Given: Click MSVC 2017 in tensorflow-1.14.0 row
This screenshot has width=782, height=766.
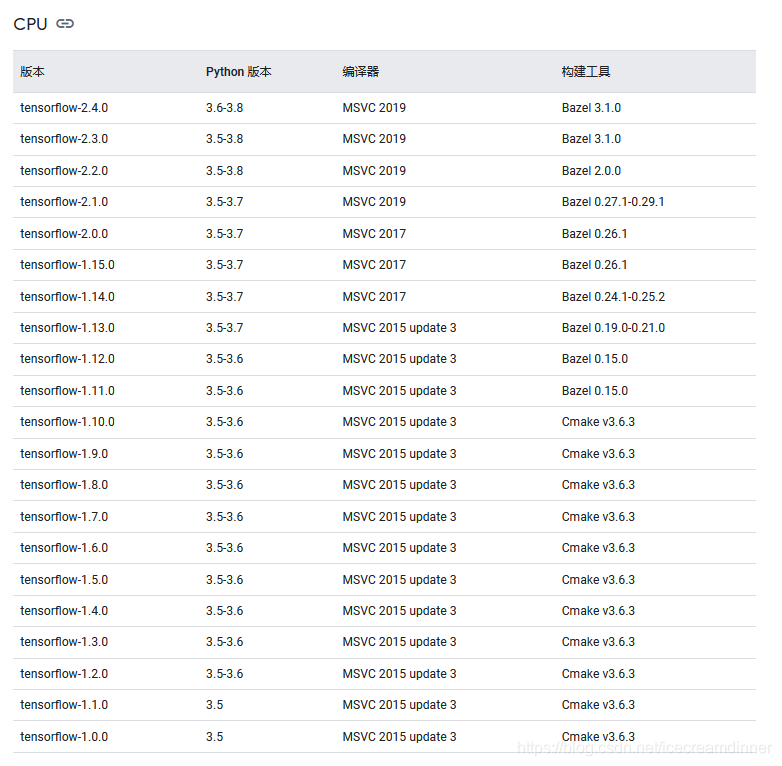Looking at the screenshot, I should tap(374, 296).
